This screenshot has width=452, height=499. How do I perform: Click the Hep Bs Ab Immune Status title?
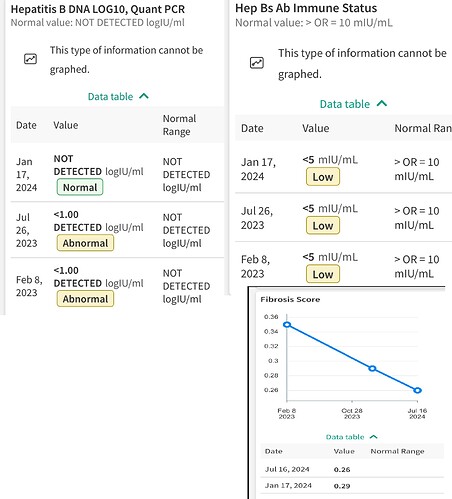(x=306, y=8)
